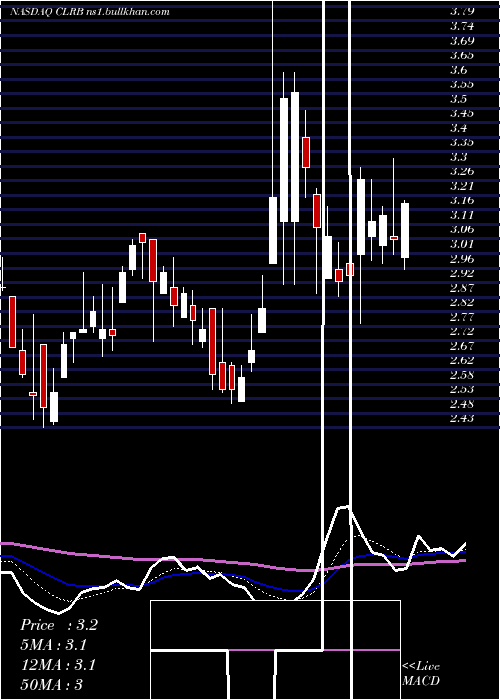The height and width of the screenshot is (700, 500).
Task: Click the NASDAQ CLRB chart title text
Action: click(90, 12)
